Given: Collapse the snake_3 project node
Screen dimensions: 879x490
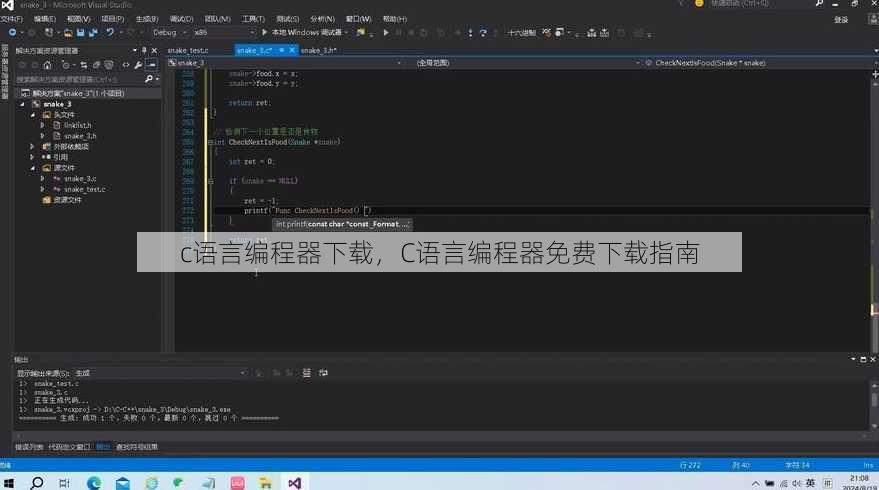Looking at the screenshot, I should click(22, 104).
